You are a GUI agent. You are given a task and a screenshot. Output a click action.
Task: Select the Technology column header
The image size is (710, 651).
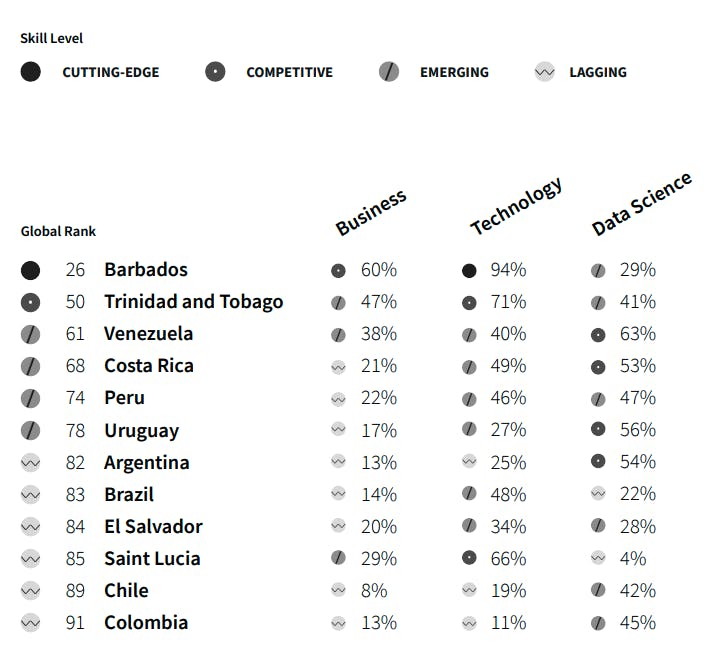click(516, 207)
